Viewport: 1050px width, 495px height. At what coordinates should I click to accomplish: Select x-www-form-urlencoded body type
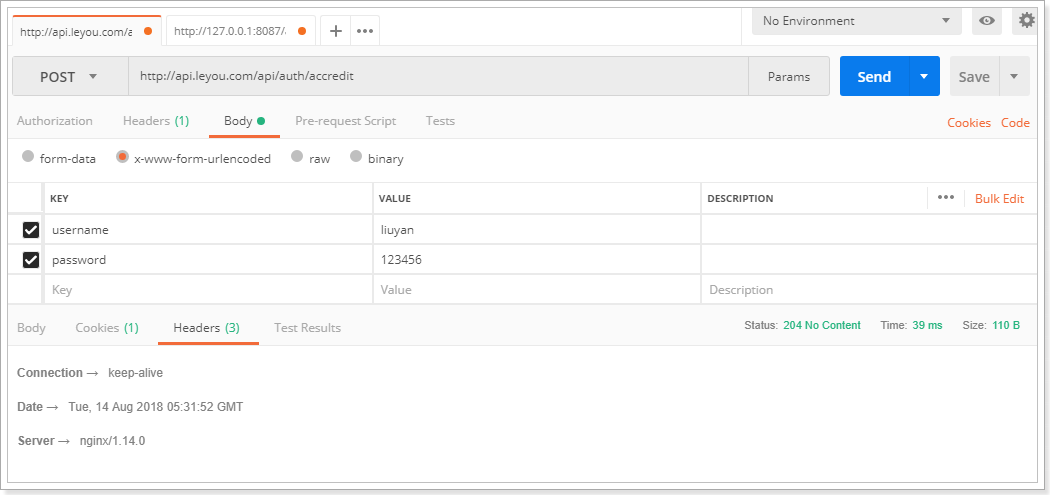click(122, 157)
